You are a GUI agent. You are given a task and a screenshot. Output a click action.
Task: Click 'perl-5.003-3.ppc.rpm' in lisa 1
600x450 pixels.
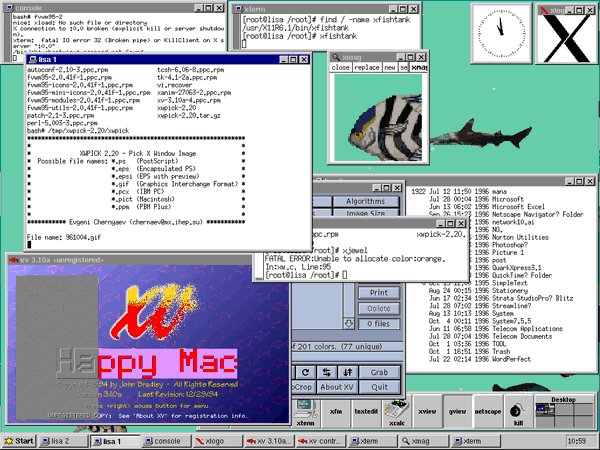[62, 123]
